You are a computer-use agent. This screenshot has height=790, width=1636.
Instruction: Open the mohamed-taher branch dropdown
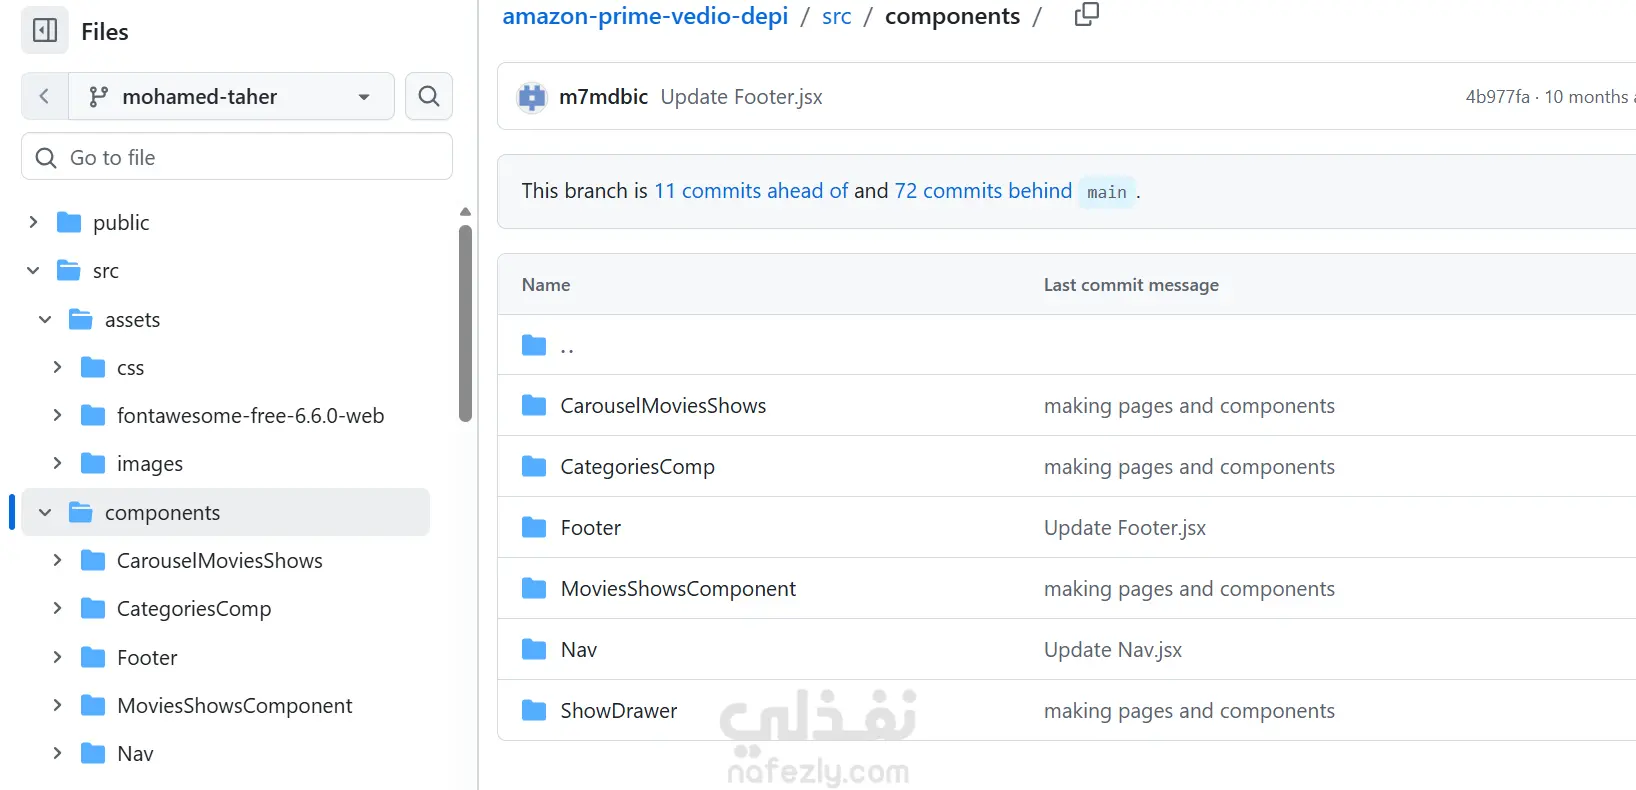231,96
